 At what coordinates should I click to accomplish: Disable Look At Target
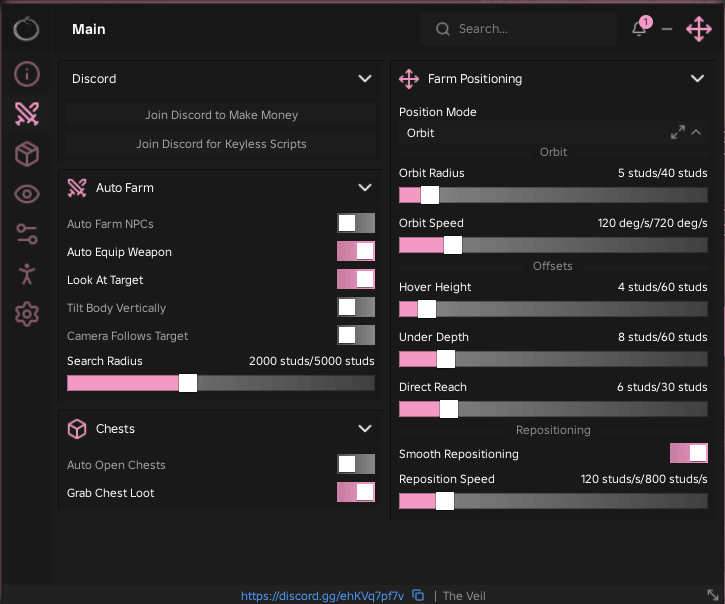356,279
